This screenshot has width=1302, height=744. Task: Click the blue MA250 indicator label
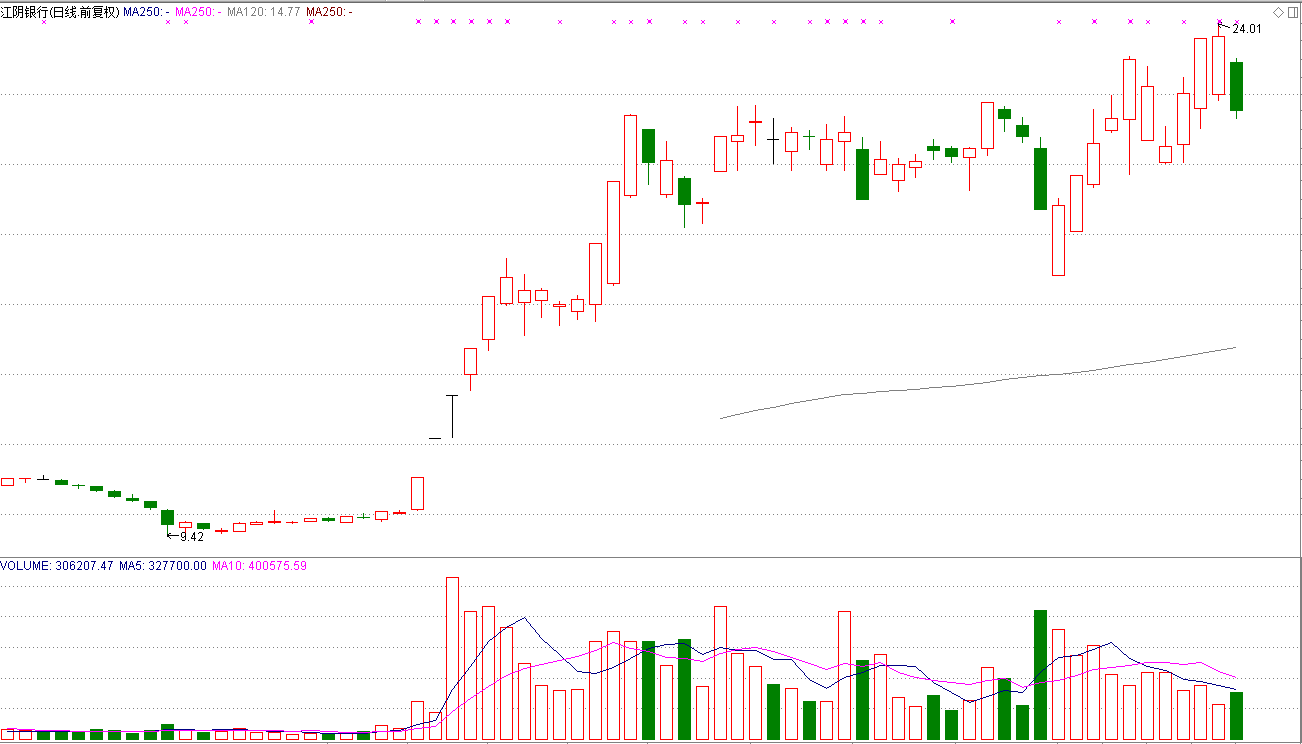[146, 12]
